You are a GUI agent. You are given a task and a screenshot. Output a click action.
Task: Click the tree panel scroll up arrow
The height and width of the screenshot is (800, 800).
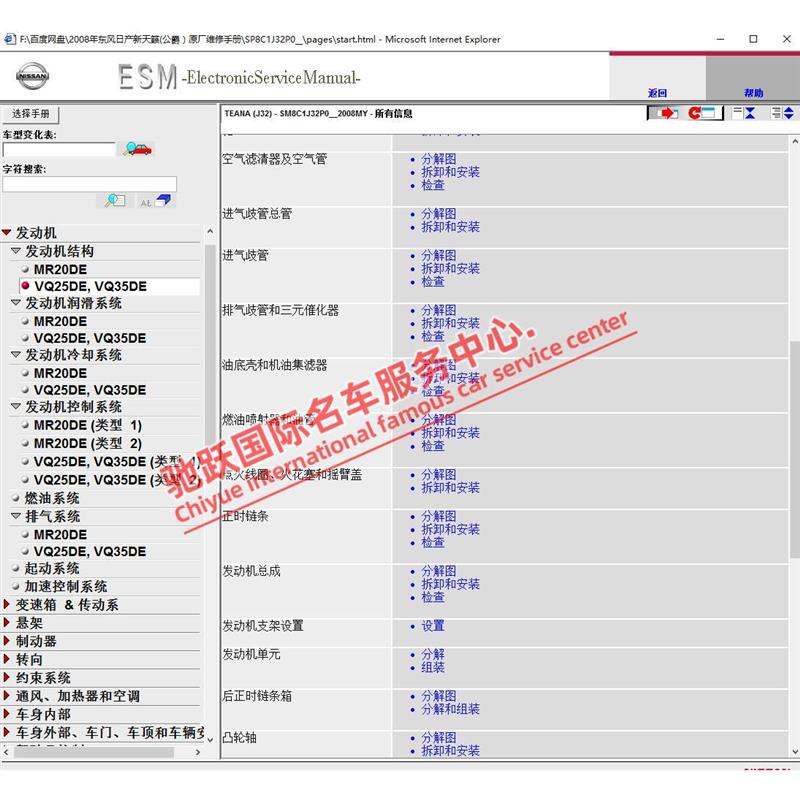[210, 232]
